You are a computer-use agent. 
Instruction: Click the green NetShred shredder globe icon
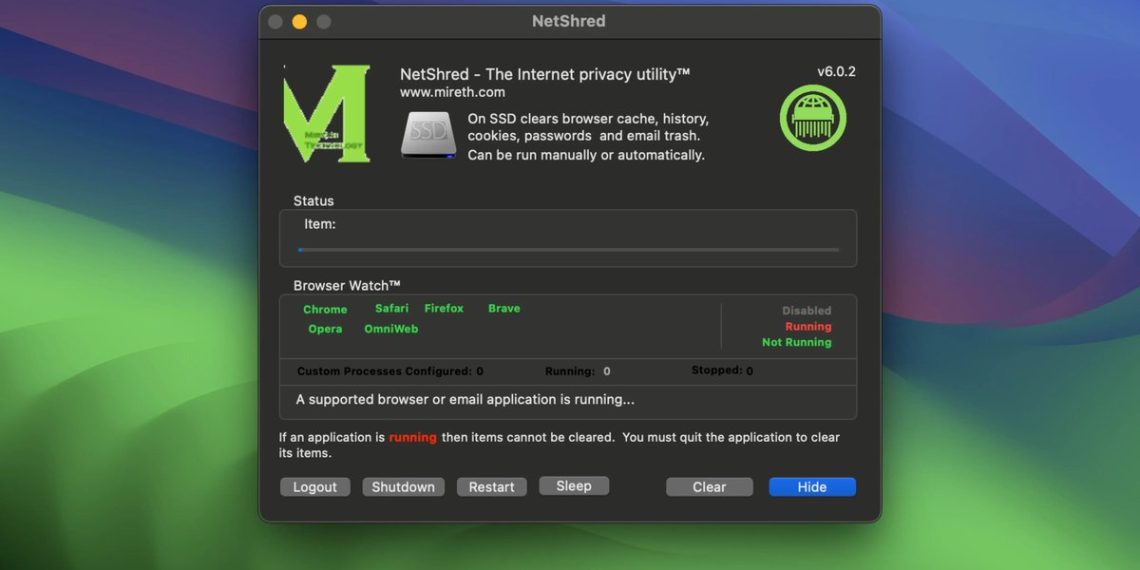[x=812, y=118]
